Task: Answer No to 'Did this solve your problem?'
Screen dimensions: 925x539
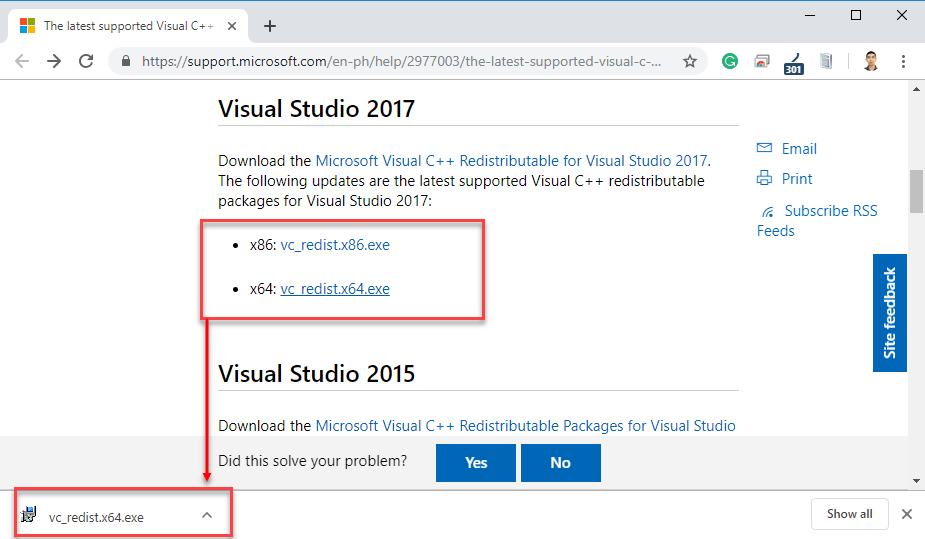Action: tap(560, 463)
